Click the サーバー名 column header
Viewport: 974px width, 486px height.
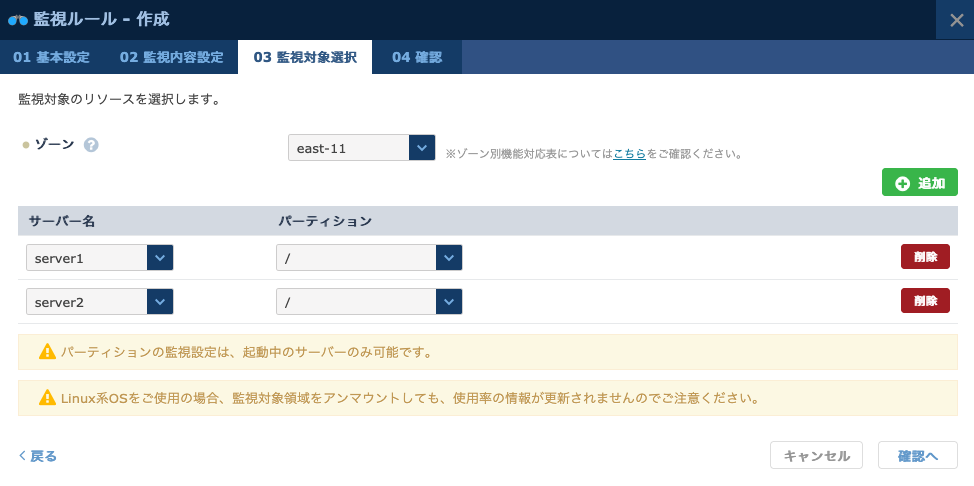click(61, 221)
